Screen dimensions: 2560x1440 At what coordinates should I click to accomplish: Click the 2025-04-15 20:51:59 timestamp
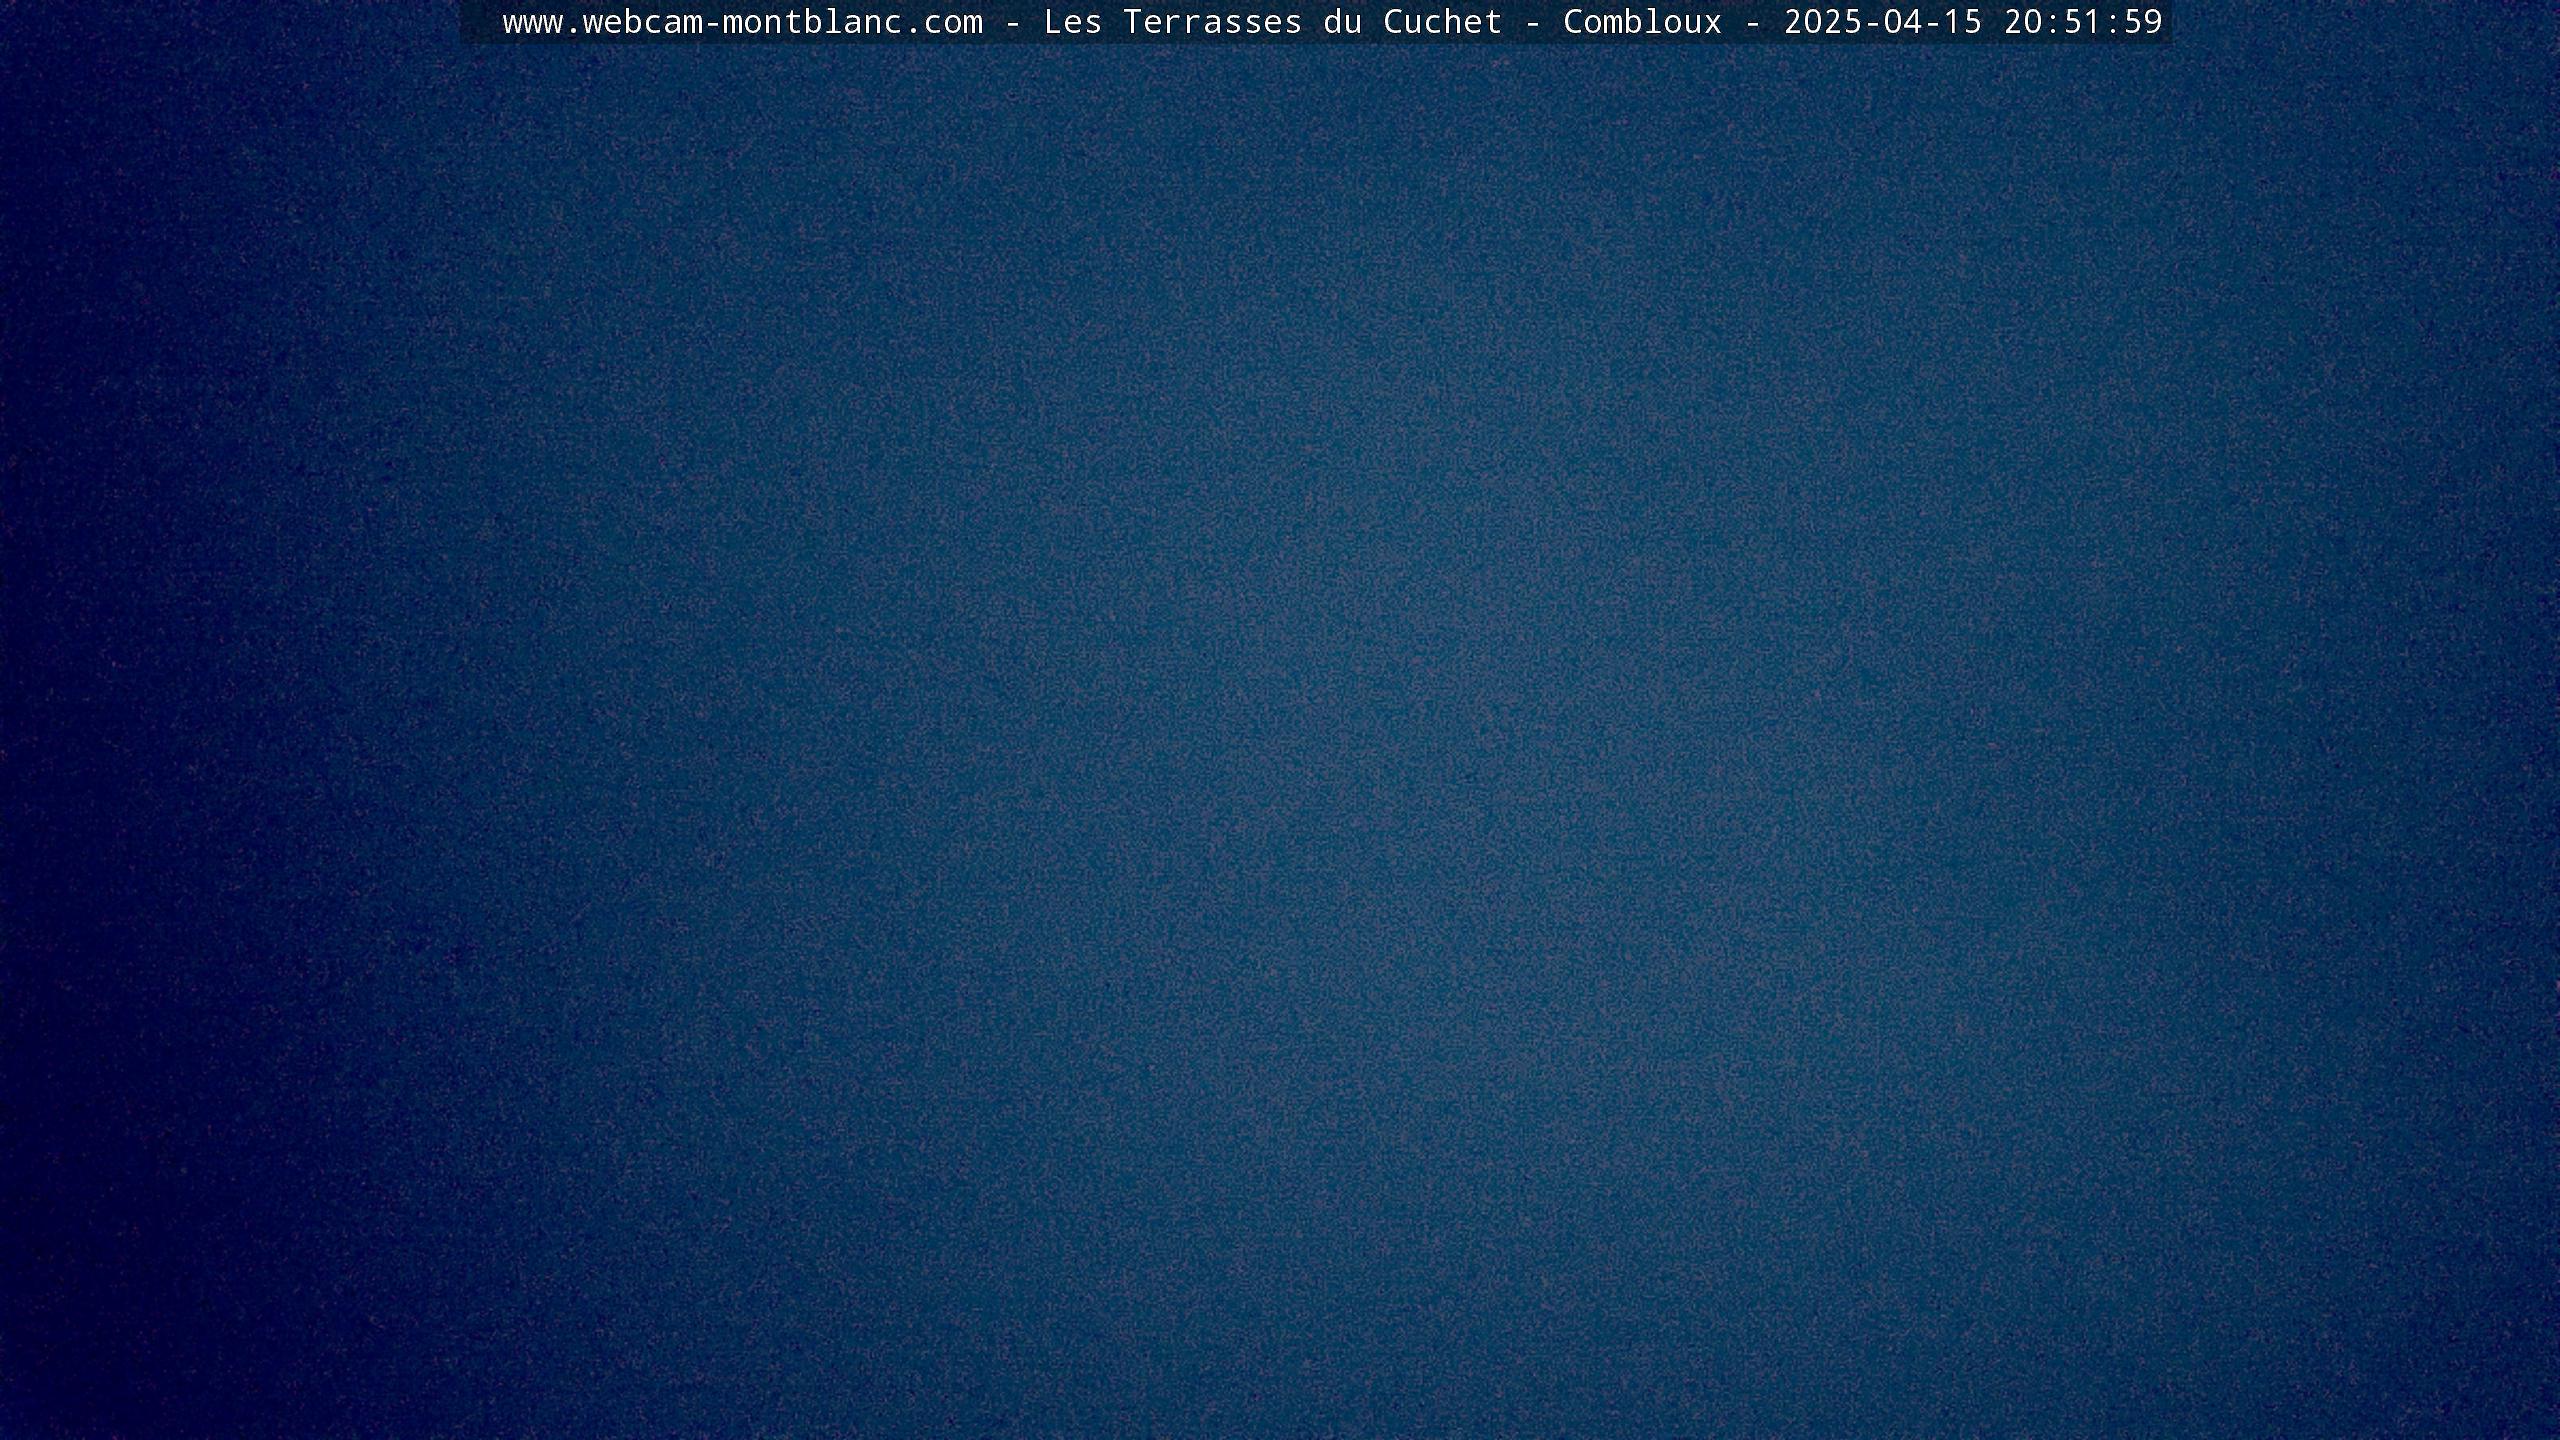point(1973,22)
